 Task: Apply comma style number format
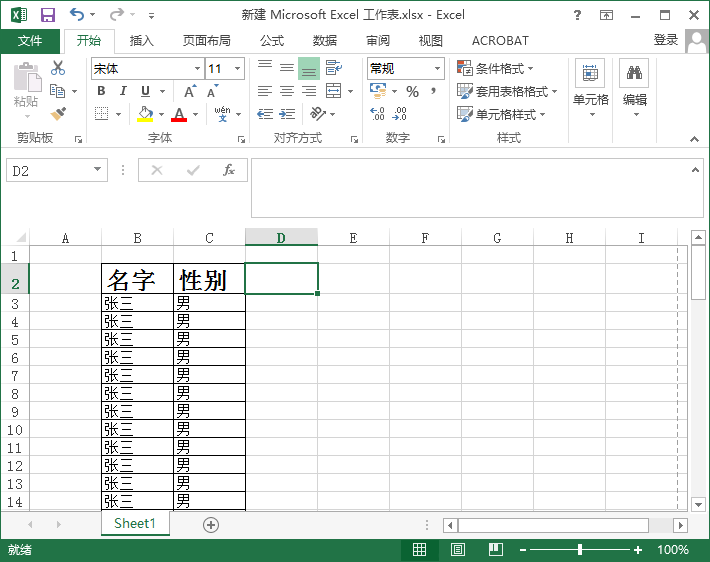433,91
